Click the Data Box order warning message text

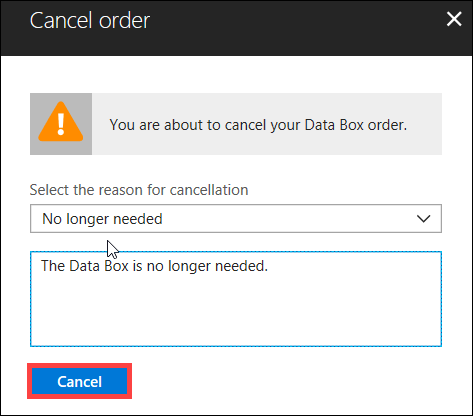point(258,125)
